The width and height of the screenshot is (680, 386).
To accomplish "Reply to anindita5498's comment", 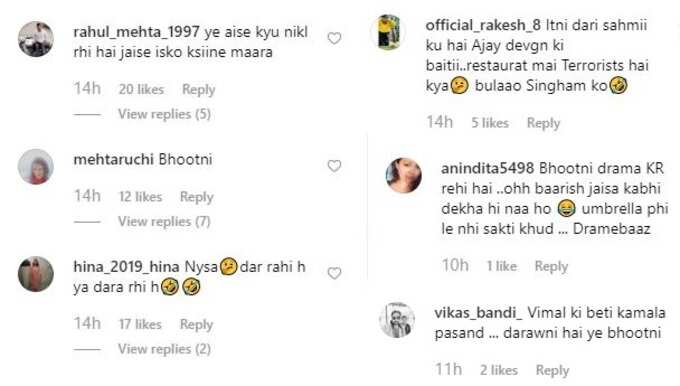I will [x=551, y=266].
